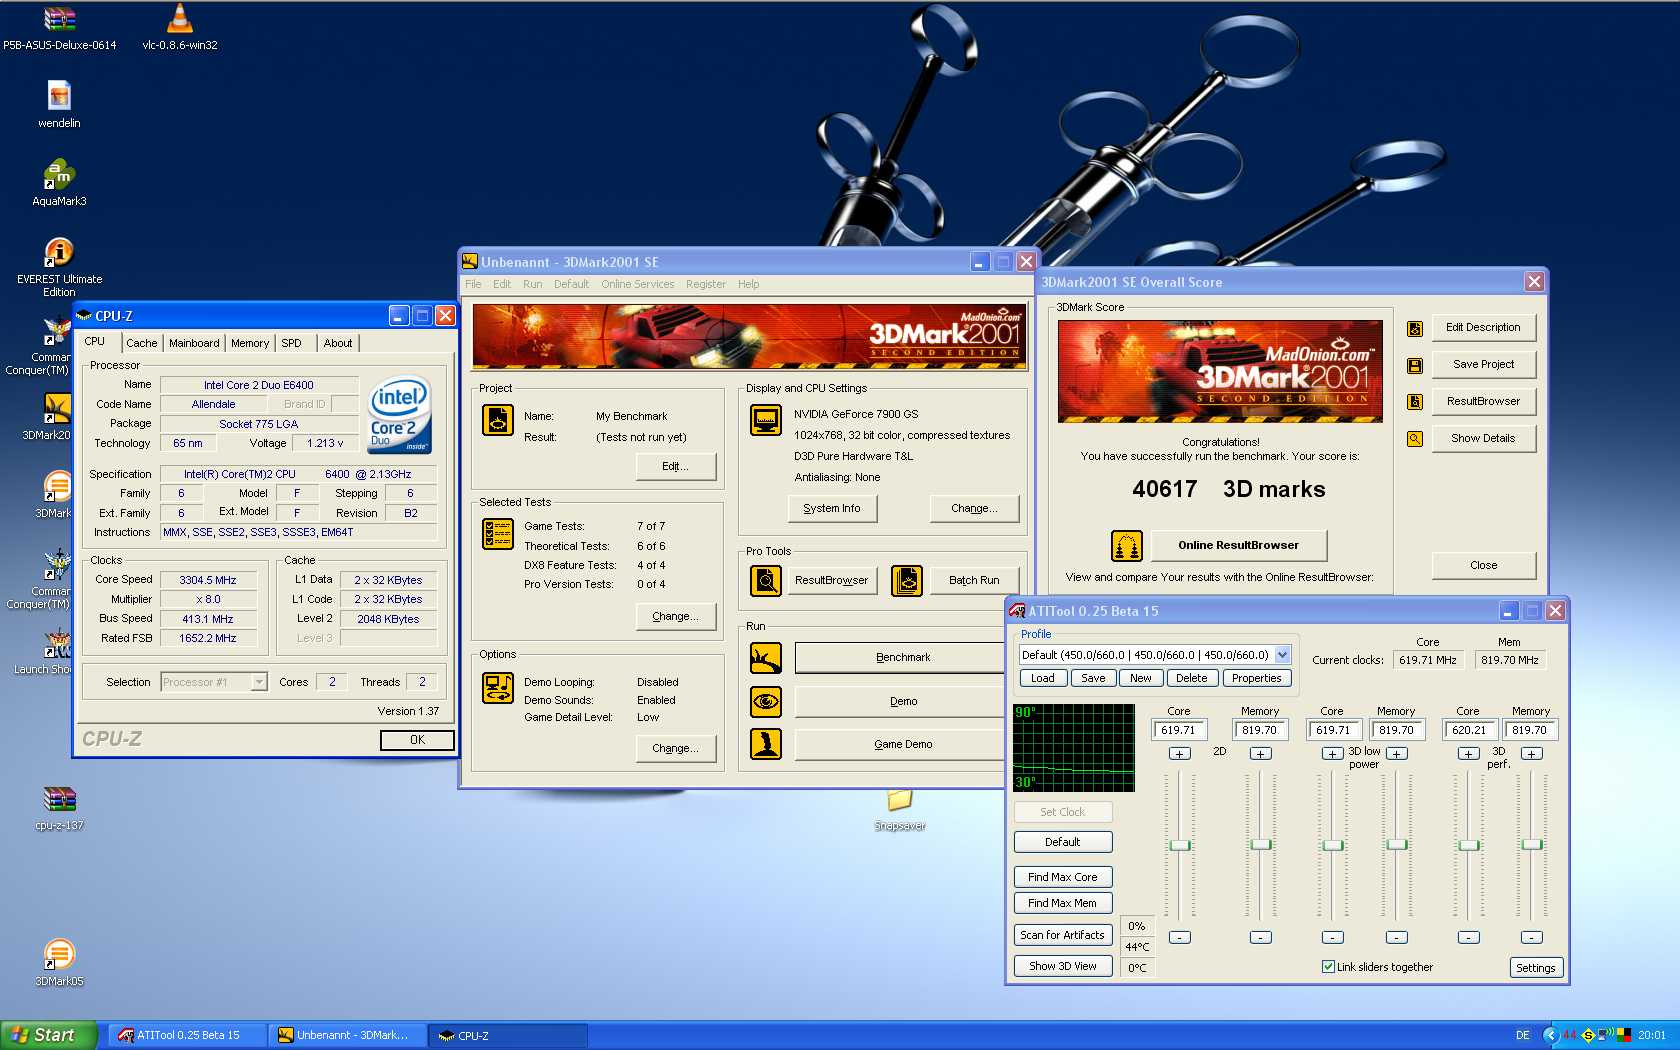Open the File menu in 3DMark2001 SE
This screenshot has width=1680, height=1050.
(x=473, y=284)
